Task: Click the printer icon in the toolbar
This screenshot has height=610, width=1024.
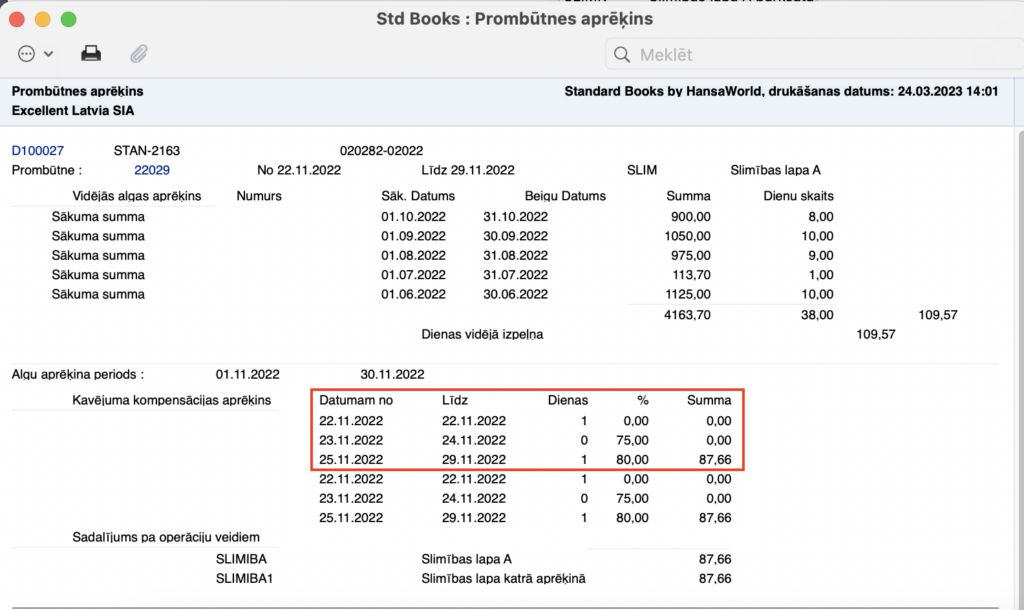Action: click(91, 53)
